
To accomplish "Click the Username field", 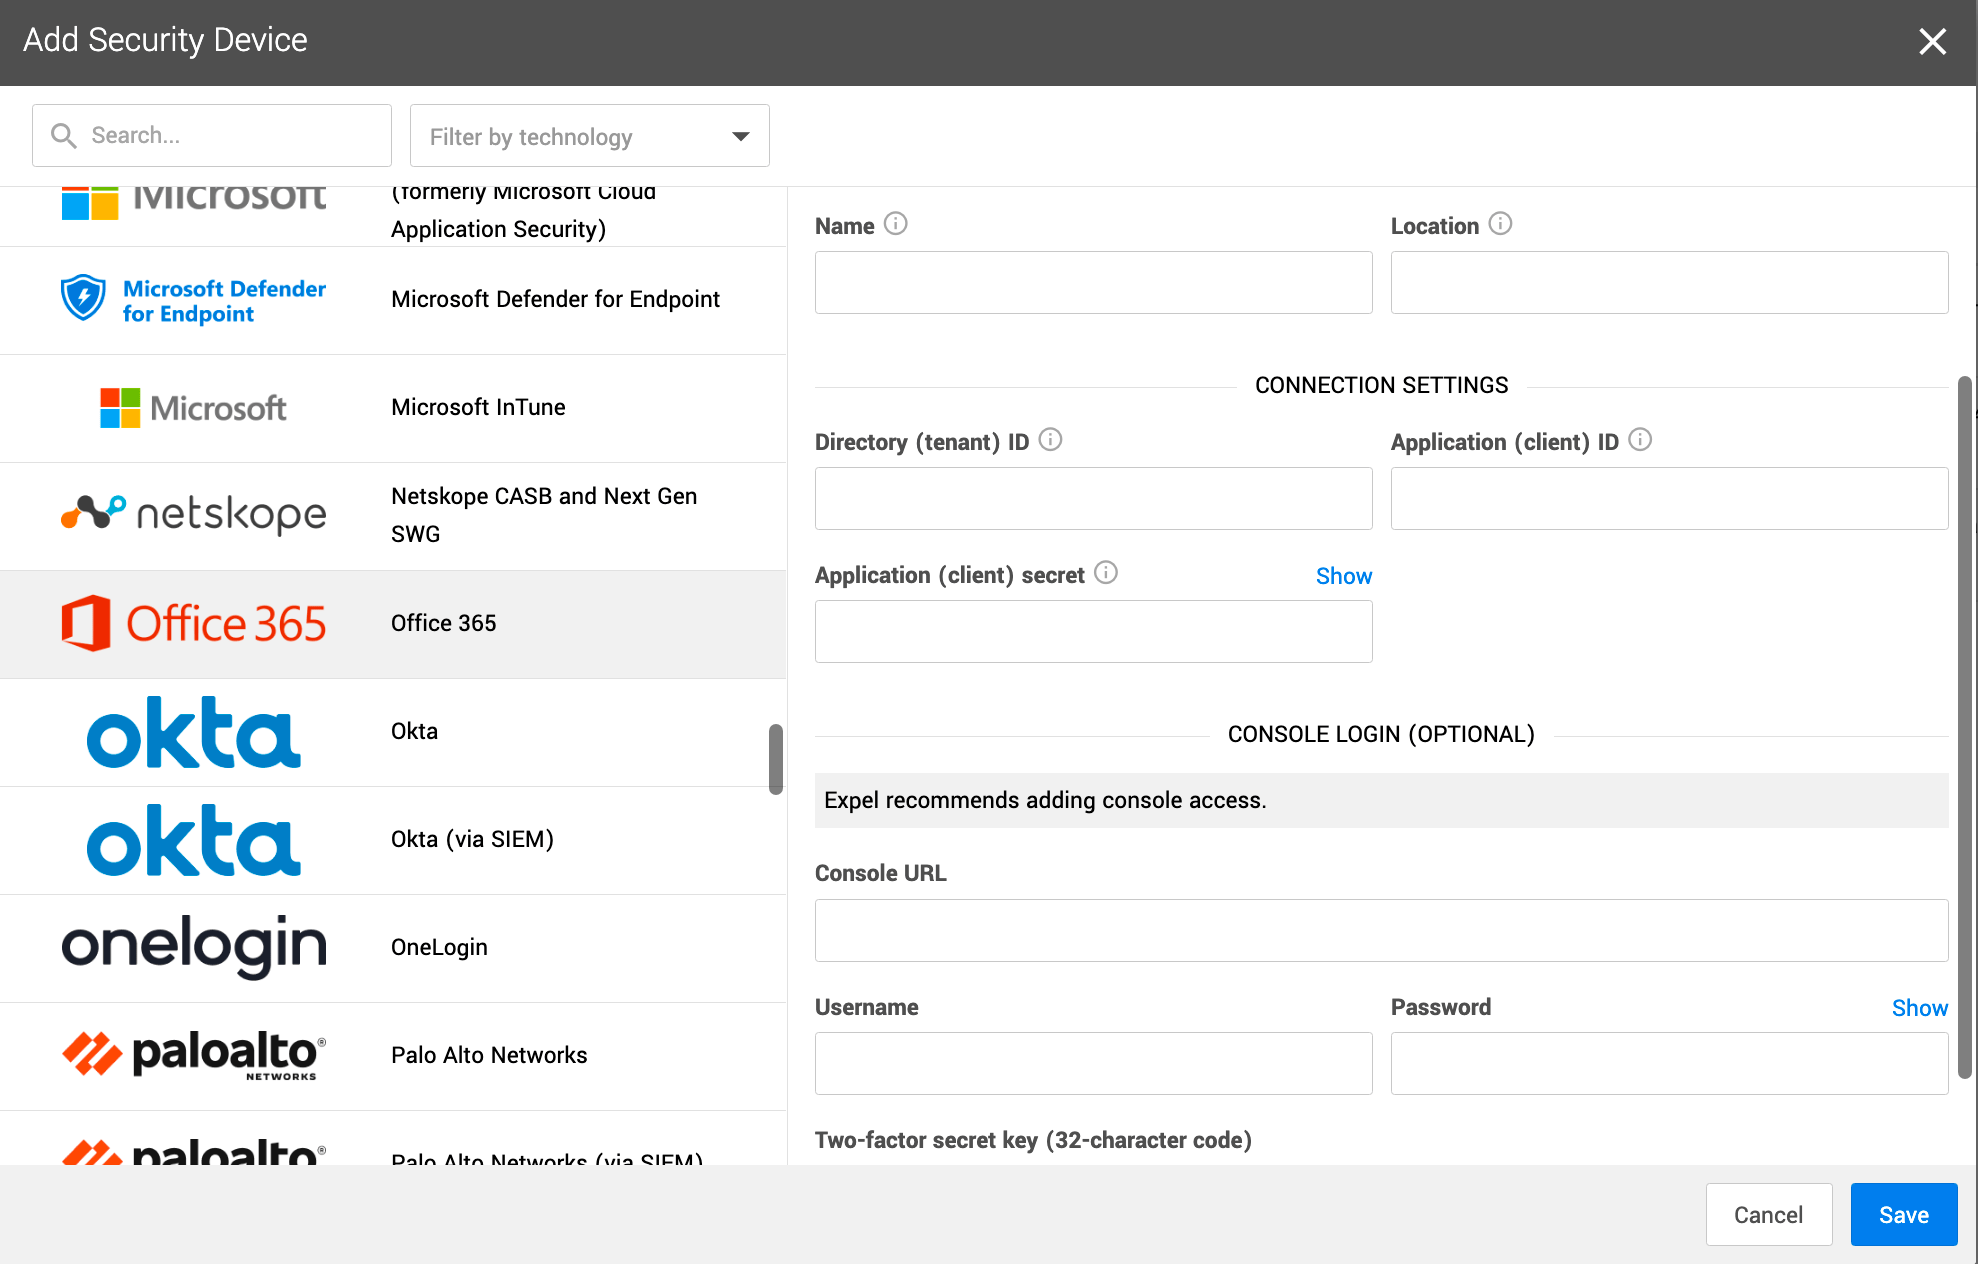I will click(x=1094, y=1063).
